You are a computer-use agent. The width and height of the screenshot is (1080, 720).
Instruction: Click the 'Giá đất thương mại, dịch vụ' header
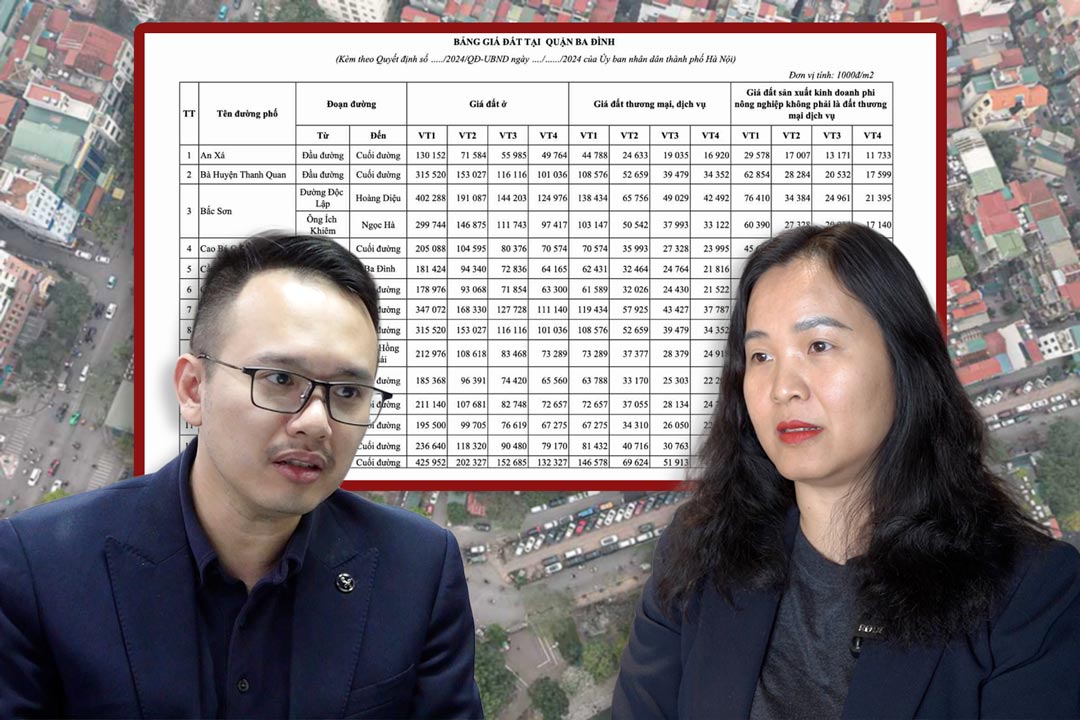coord(648,103)
